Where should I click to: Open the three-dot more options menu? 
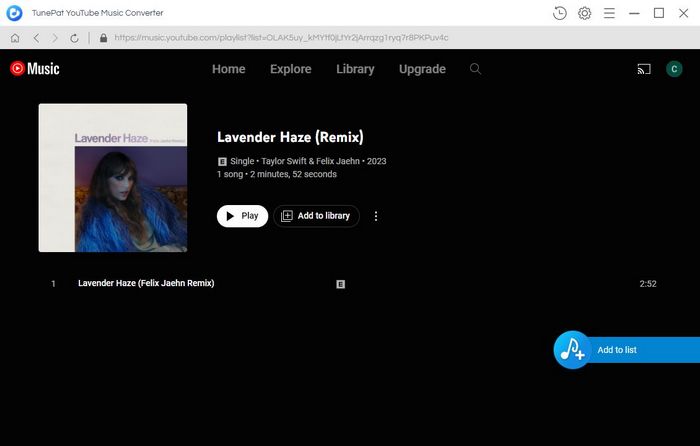click(376, 216)
